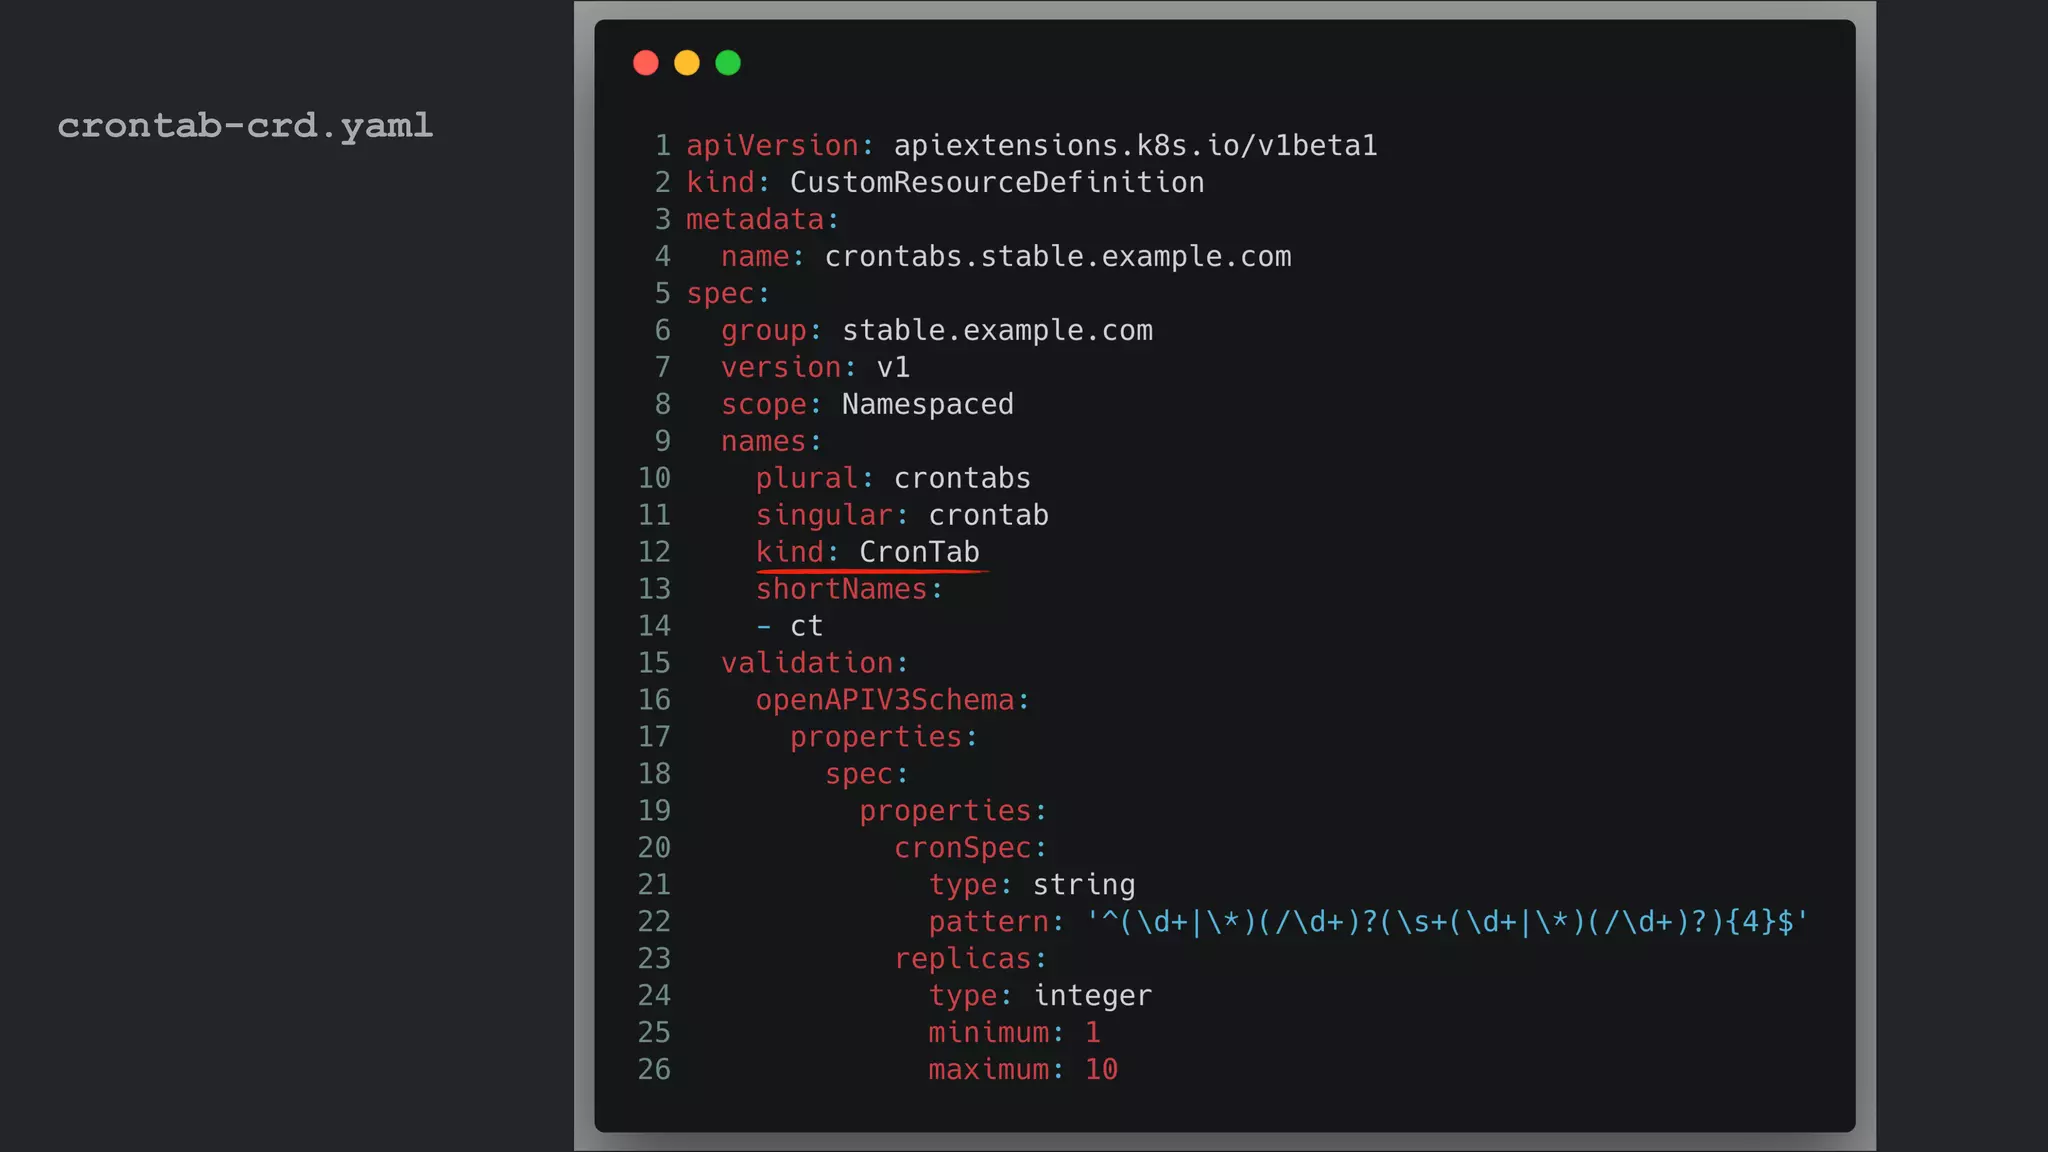Image resolution: width=2048 pixels, height=1152 pixels.
Task: Click the red close window dot
Action: coord(646,63)
